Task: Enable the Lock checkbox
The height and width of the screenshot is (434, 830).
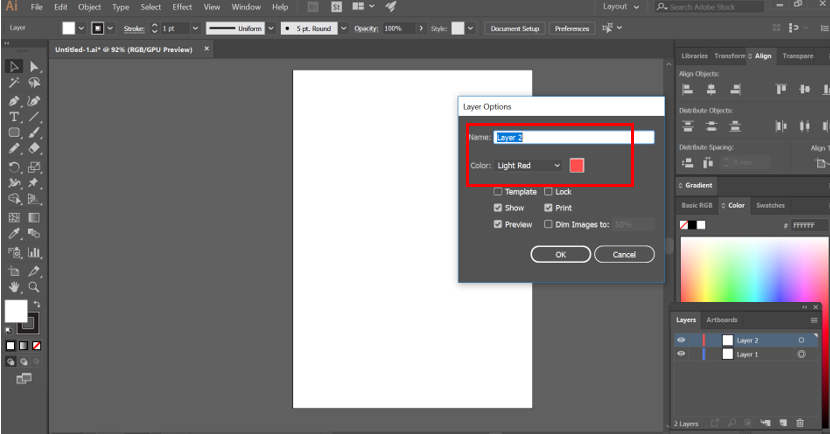Action: point(548,192)
